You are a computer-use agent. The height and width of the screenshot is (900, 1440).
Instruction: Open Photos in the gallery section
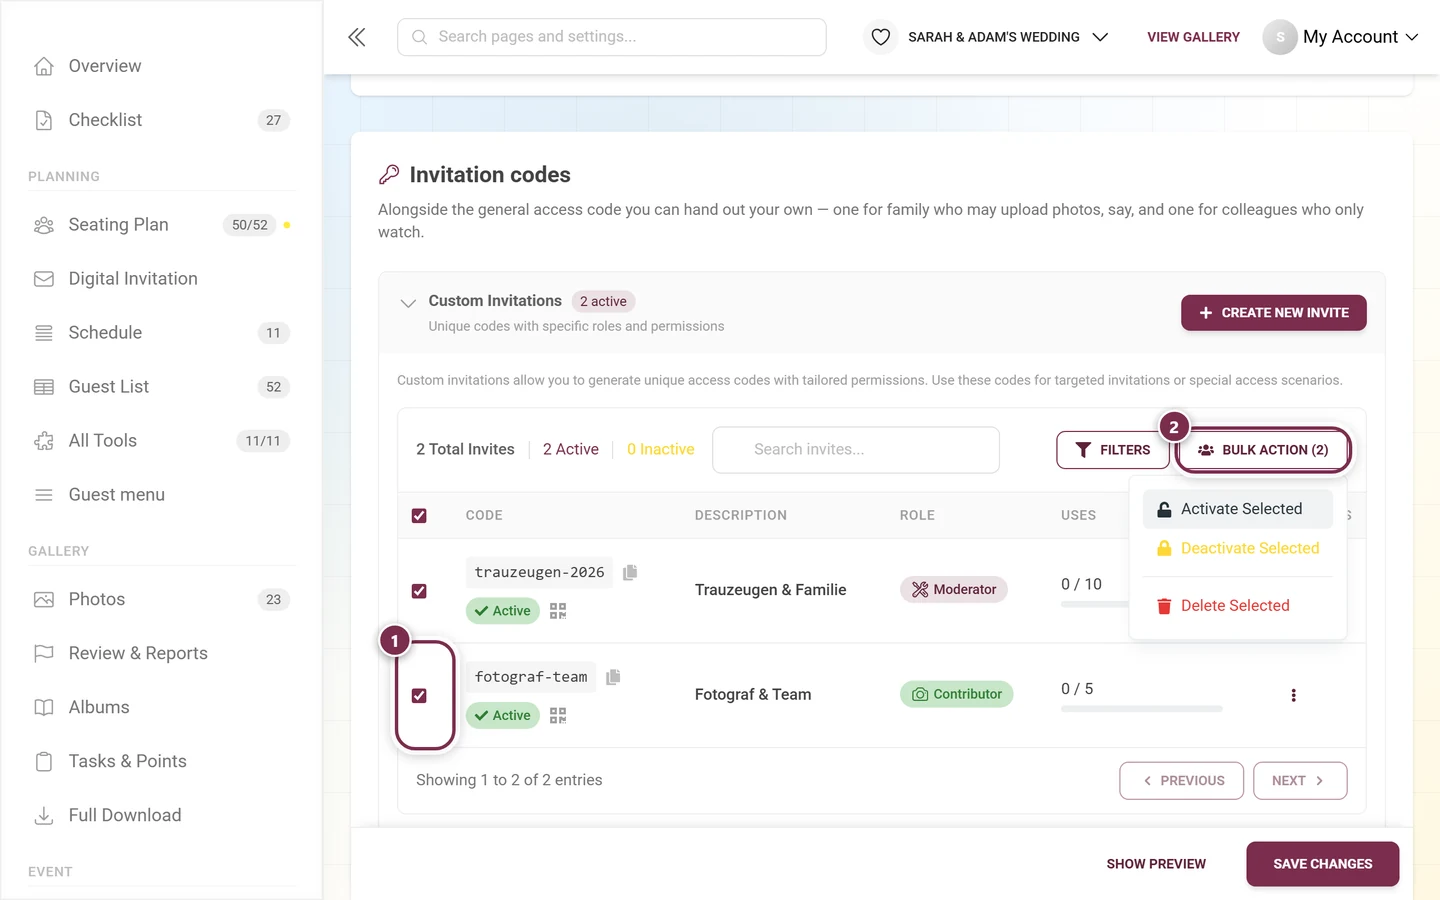(161, 600)
